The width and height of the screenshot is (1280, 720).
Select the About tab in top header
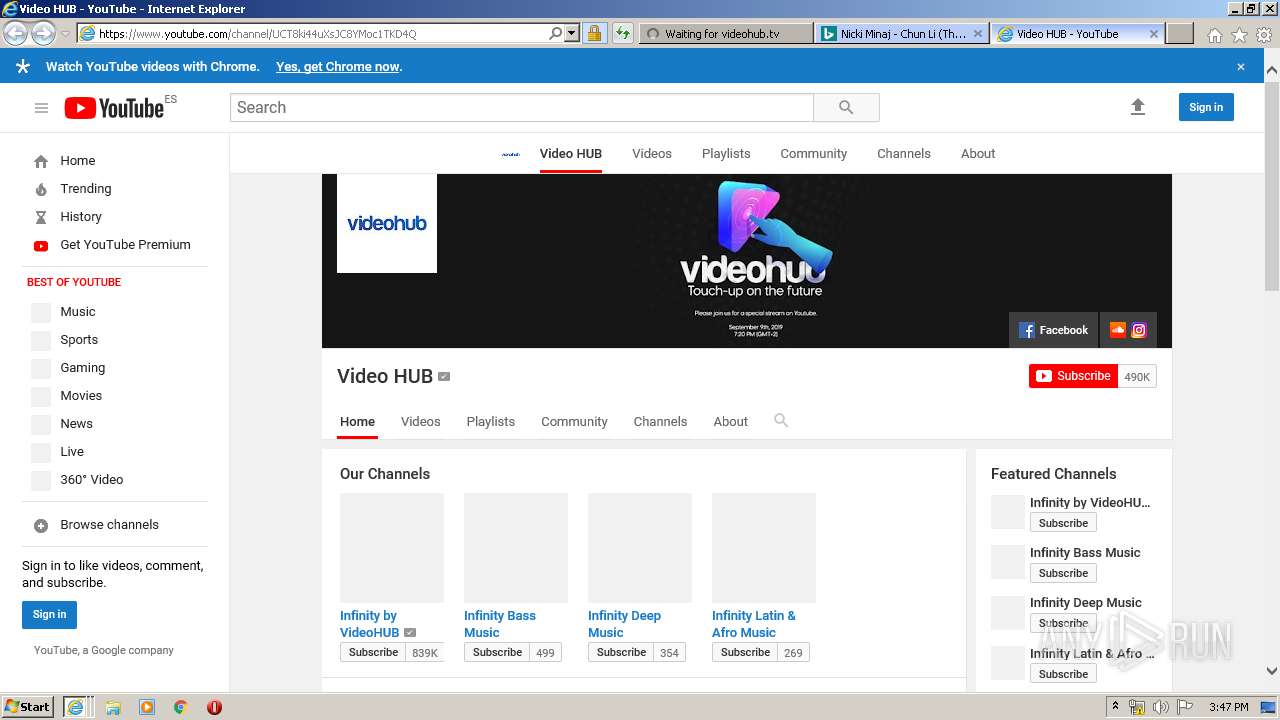tap(978, 154)
